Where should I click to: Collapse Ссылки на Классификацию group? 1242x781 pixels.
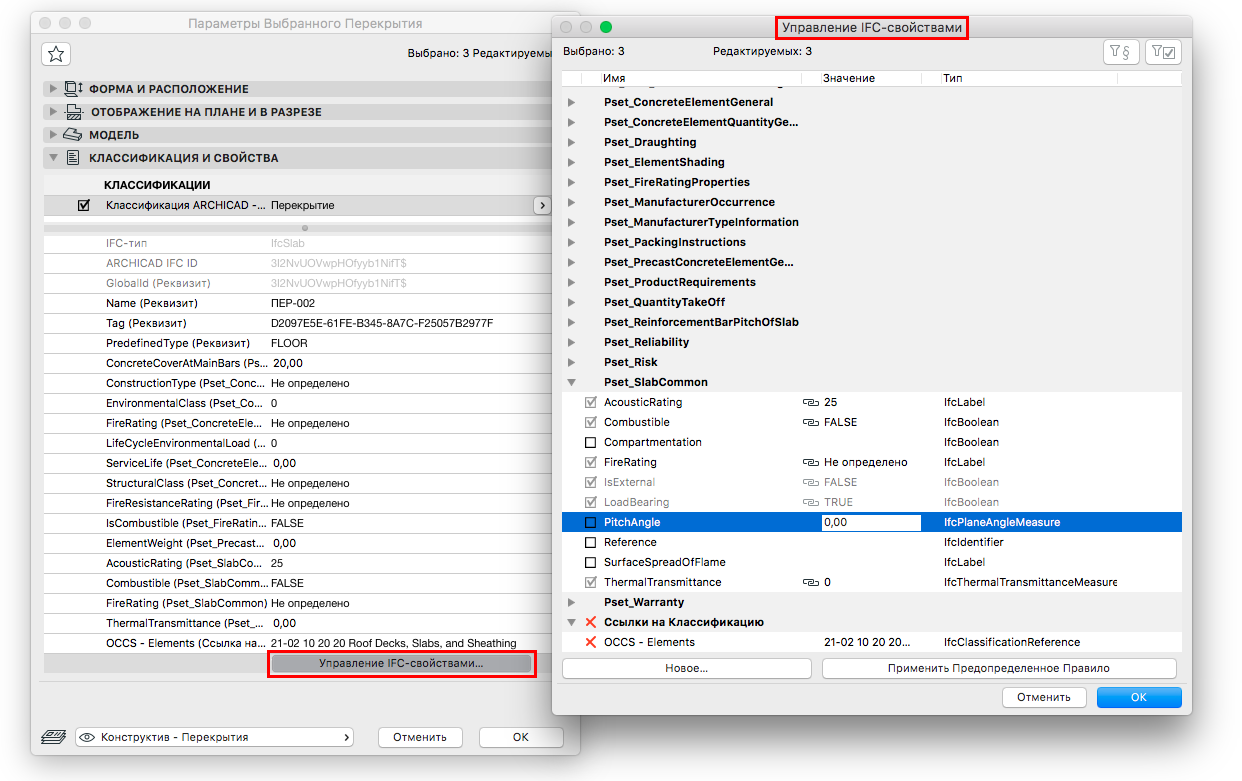[571, 622]
